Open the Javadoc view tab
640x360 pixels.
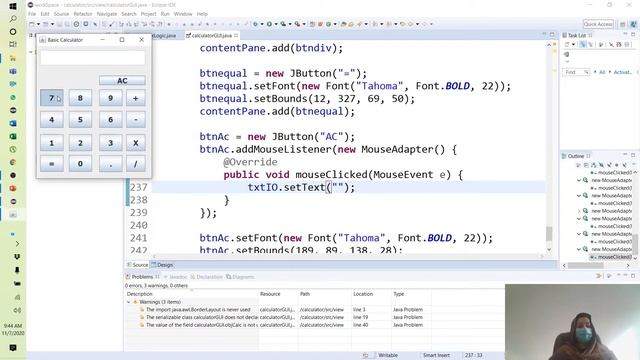click(x=176, y=277)
